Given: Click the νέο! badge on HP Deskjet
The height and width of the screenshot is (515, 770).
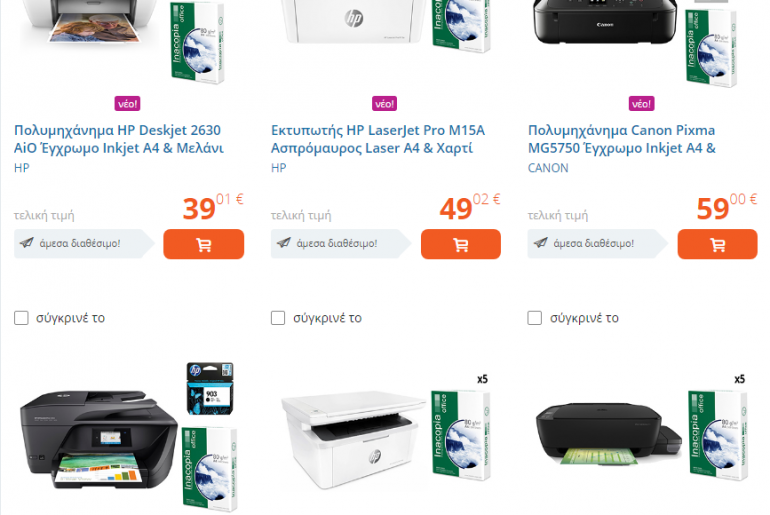Looking at the screenshot, I should [x=128, y=104].
